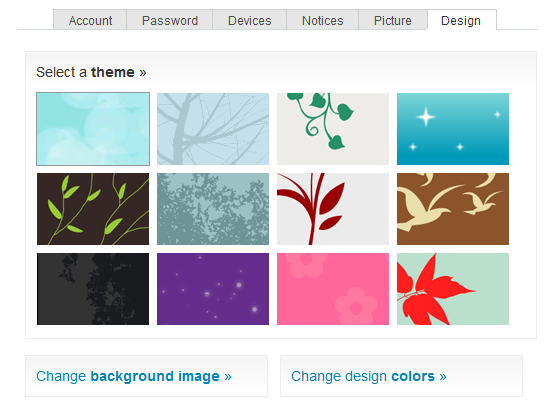This screenshot has height=400, width=558.
Task: Open Change design colors section
Action: tap(369, 376)
